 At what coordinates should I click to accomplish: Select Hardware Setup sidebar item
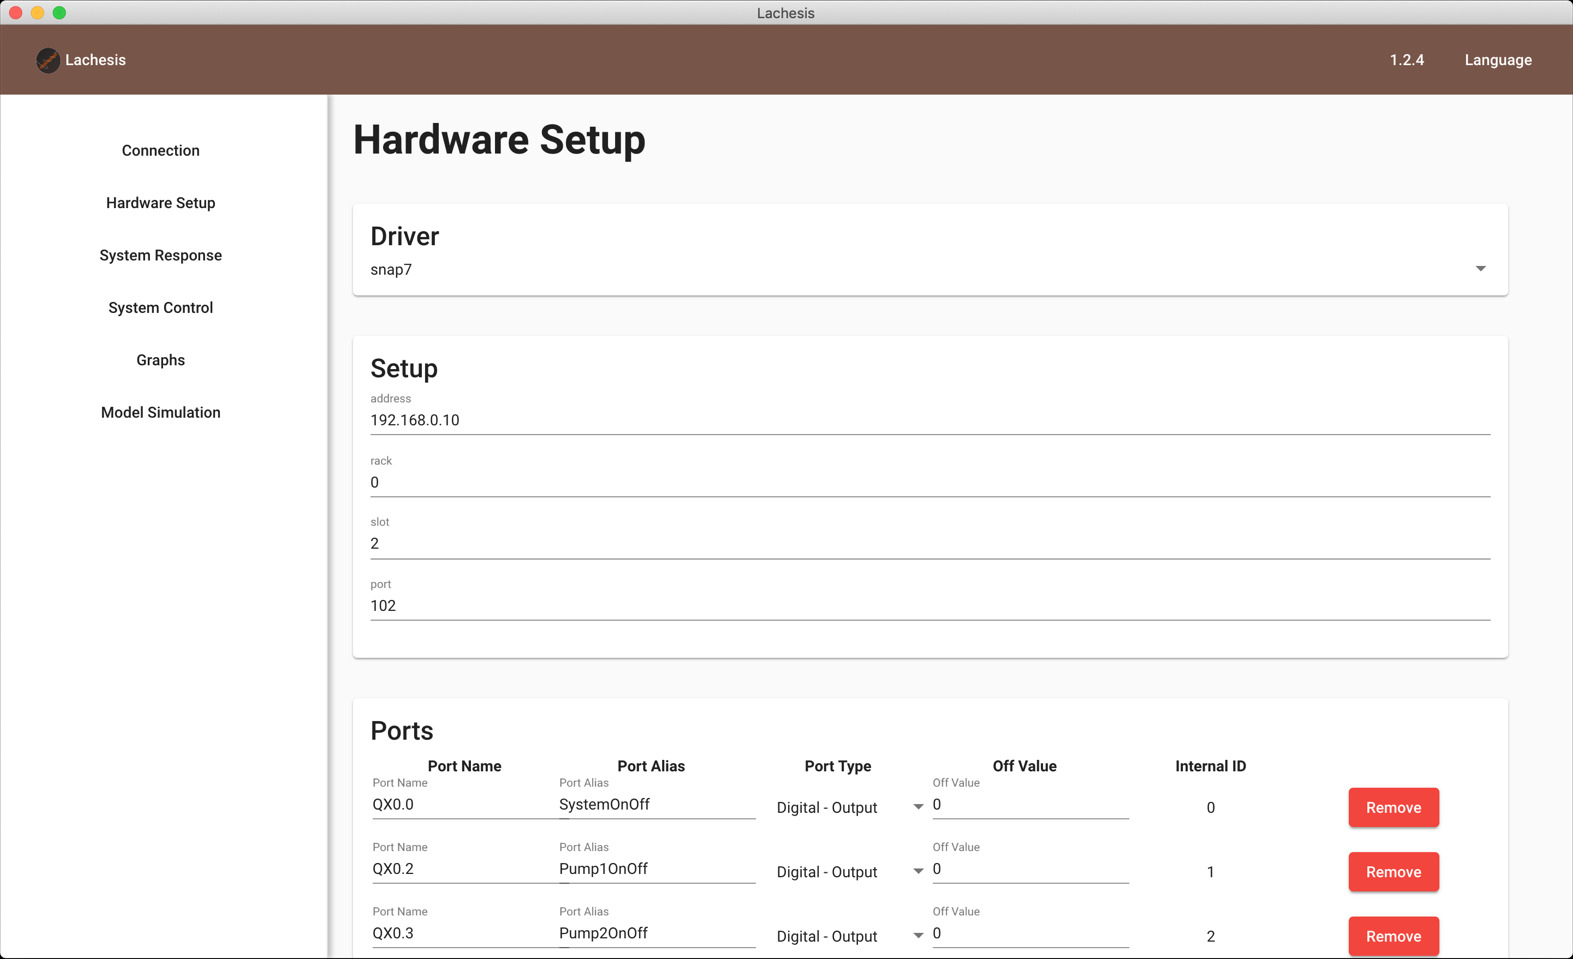(x=161, y=202)
